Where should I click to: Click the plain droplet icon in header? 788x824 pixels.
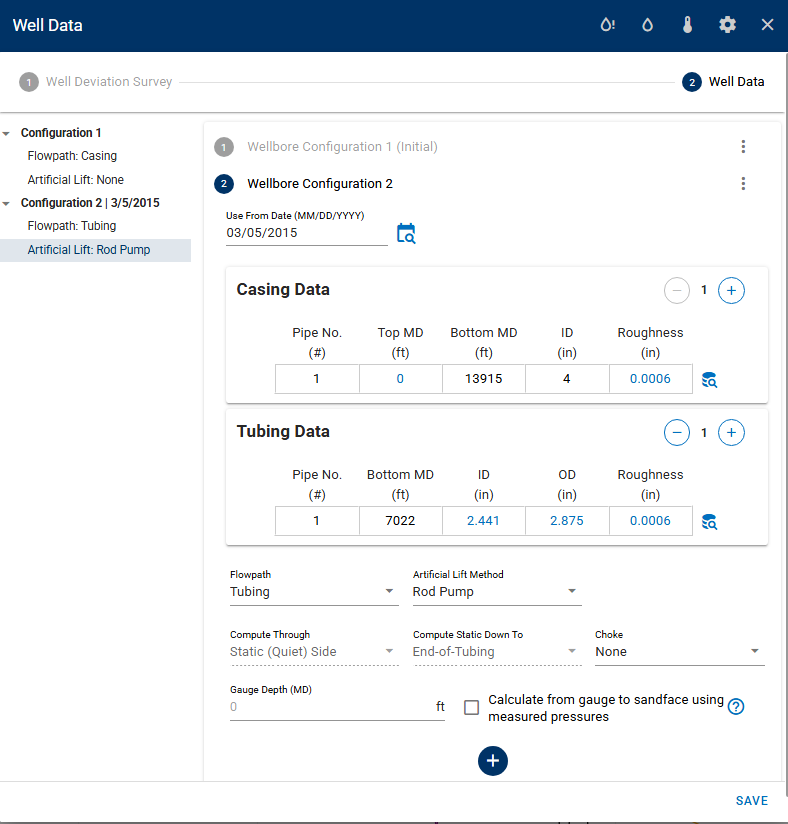pyautogui.click(x=647, y=25)
